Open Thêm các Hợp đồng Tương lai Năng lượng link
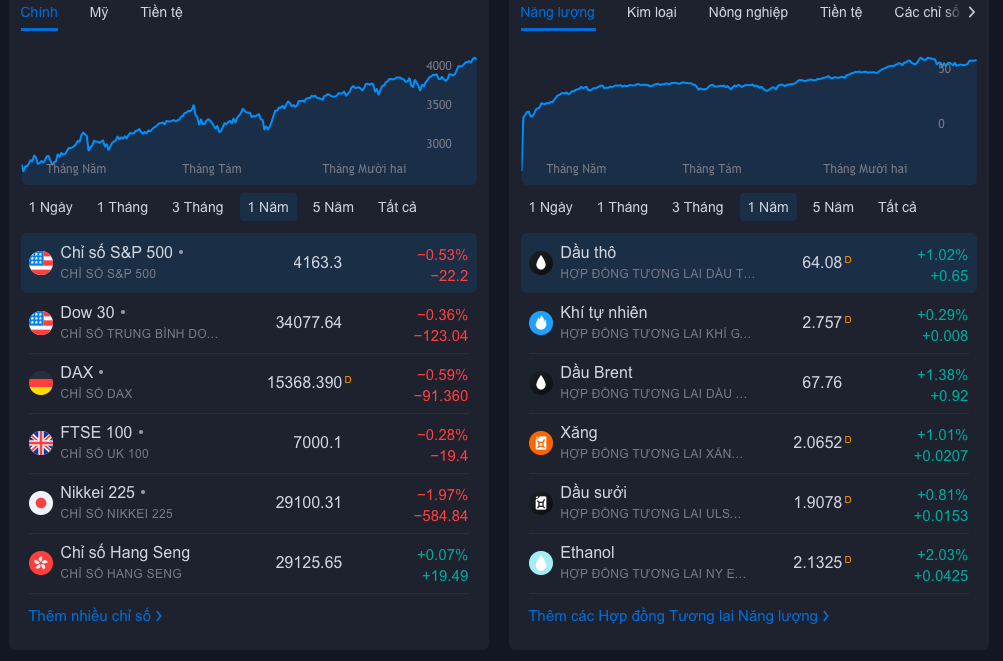Viewport: 1003px width, 661px height. point(679,616)
